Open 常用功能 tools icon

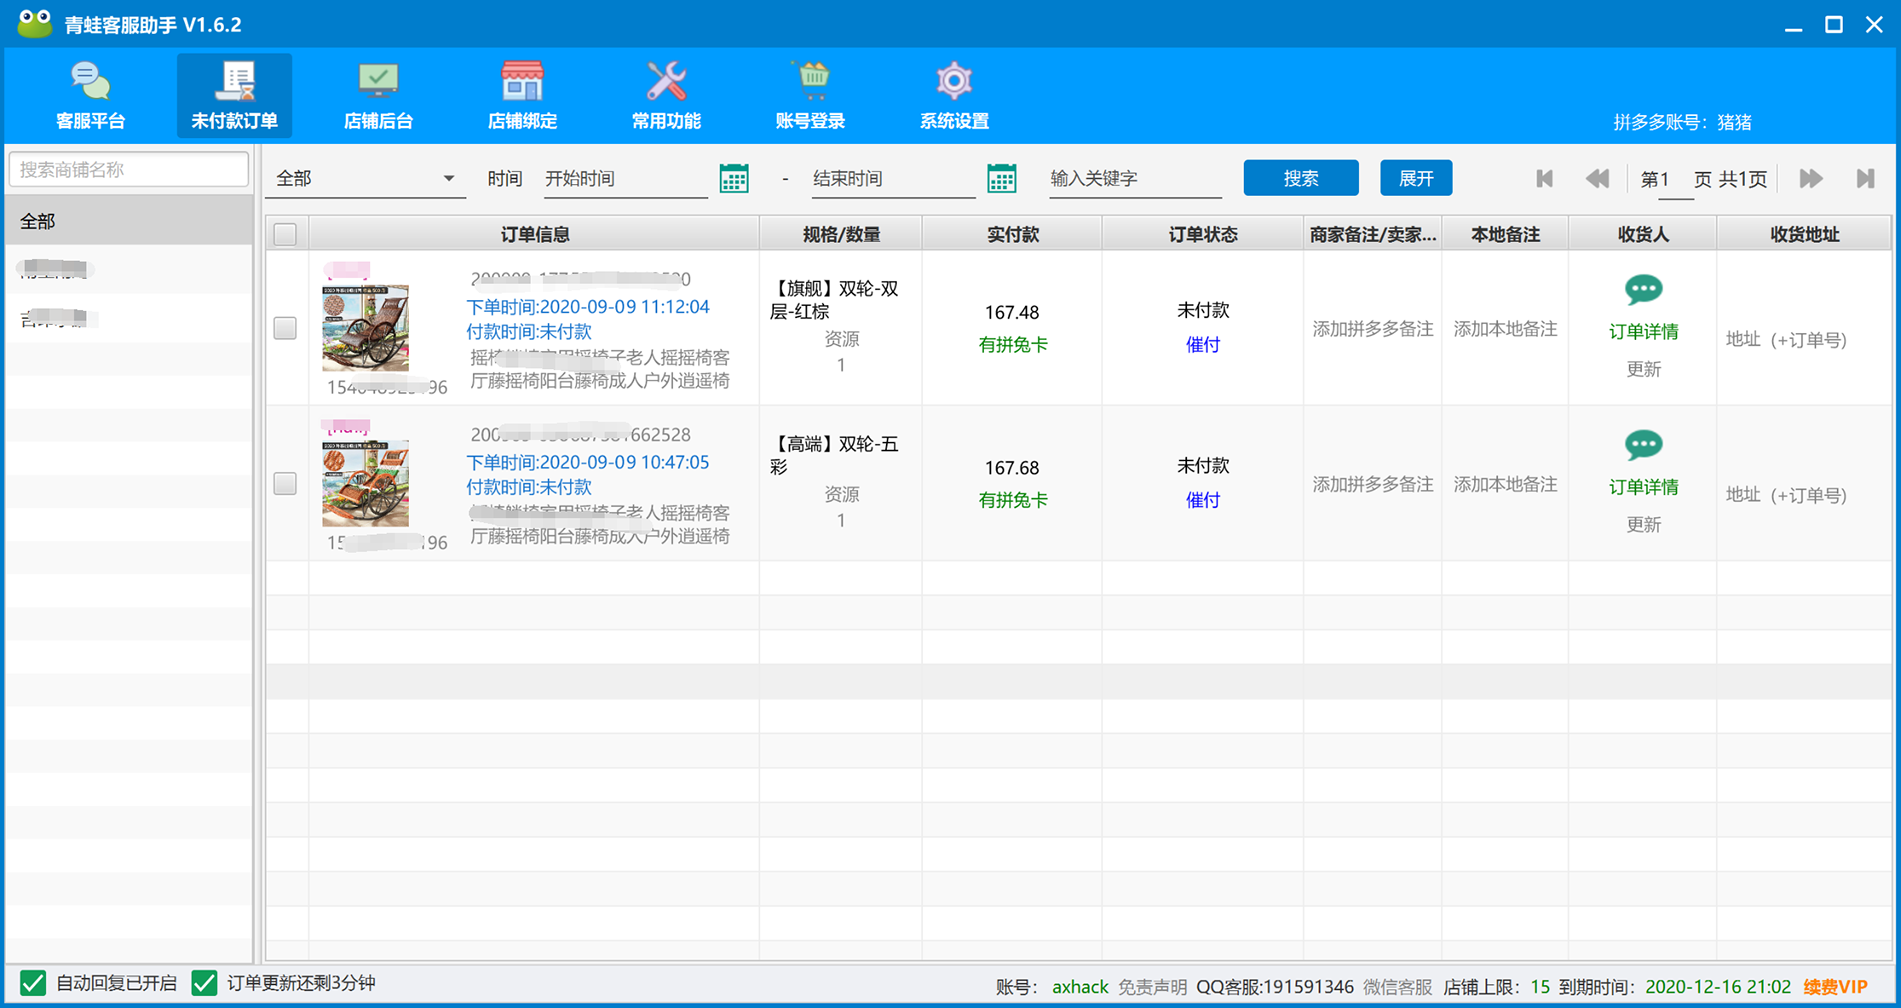[666, 82]
